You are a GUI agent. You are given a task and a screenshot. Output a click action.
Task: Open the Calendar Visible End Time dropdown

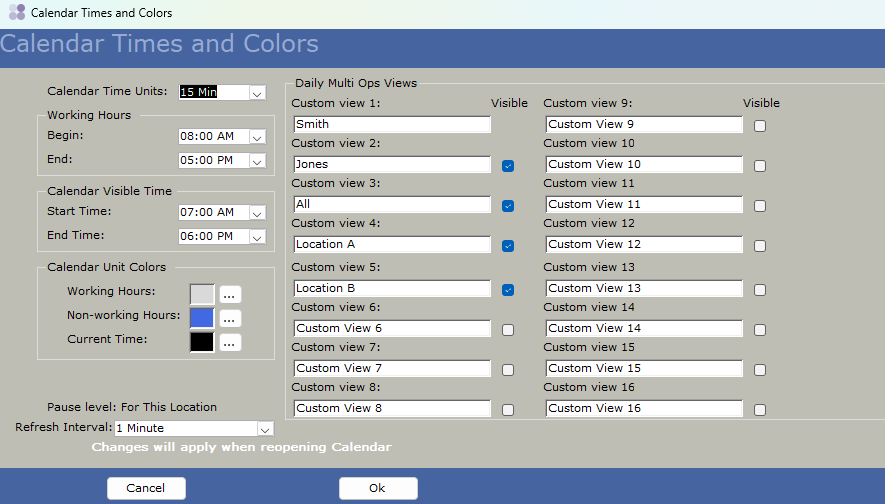click(x=257, y=237)
